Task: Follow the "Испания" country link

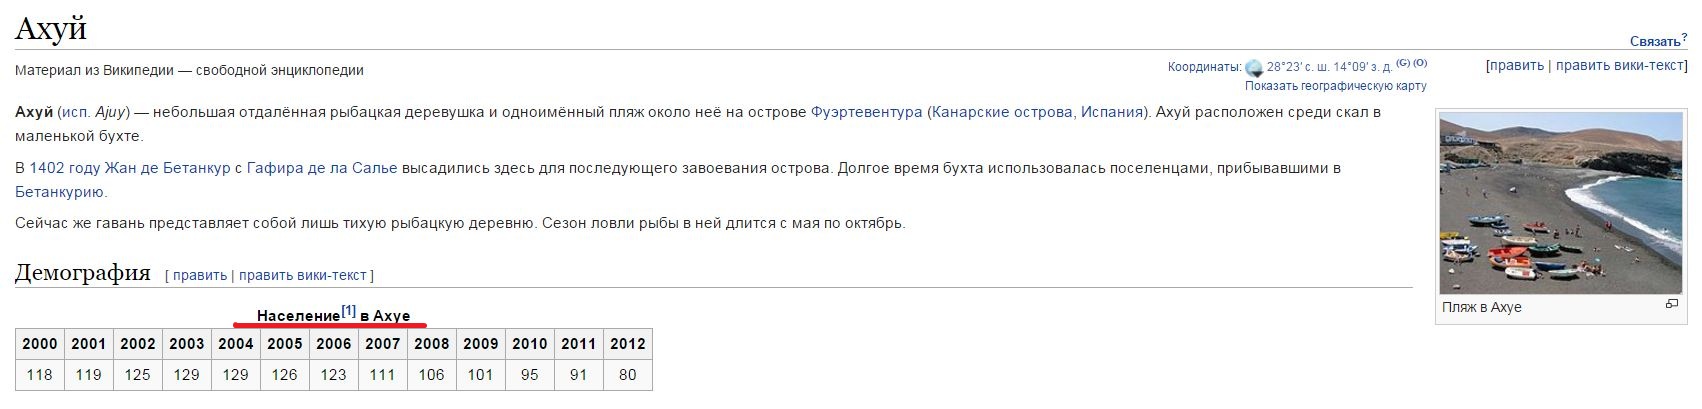Action: point(1110,112)
